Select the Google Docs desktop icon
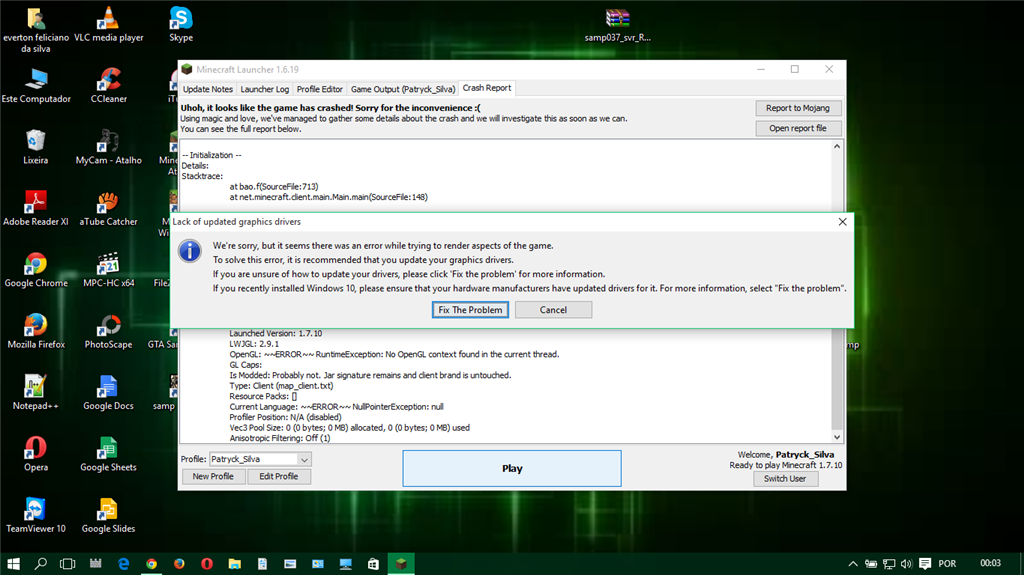 tap(108, 393)
